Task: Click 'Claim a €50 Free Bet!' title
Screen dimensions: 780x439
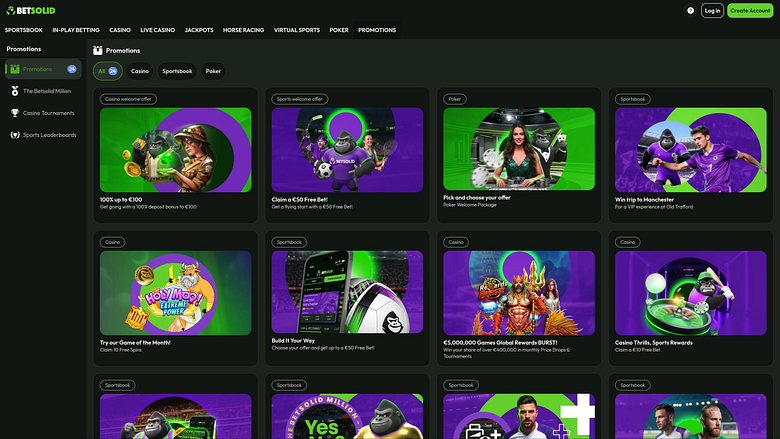Action: (299, 199)
